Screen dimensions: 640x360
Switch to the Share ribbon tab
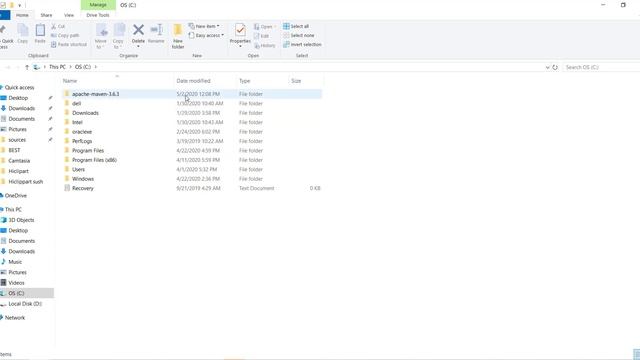pyautogui.click(x=46, y=15)
